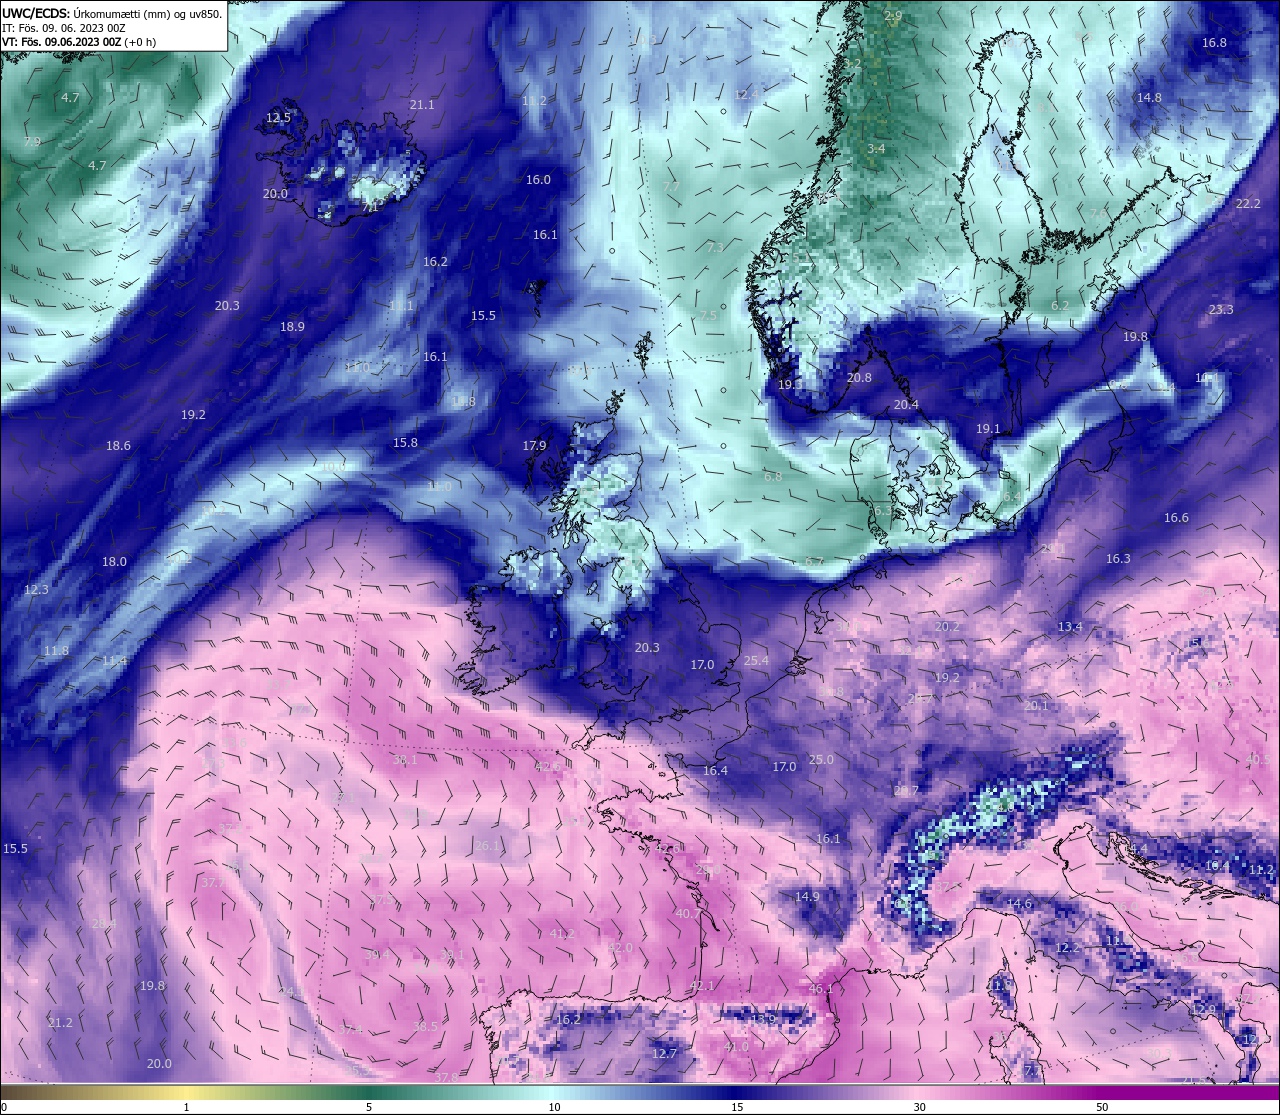Screen dimensions: 1280x1115
Task: Click the 23.3 map value
Action: coord(1221,310)
